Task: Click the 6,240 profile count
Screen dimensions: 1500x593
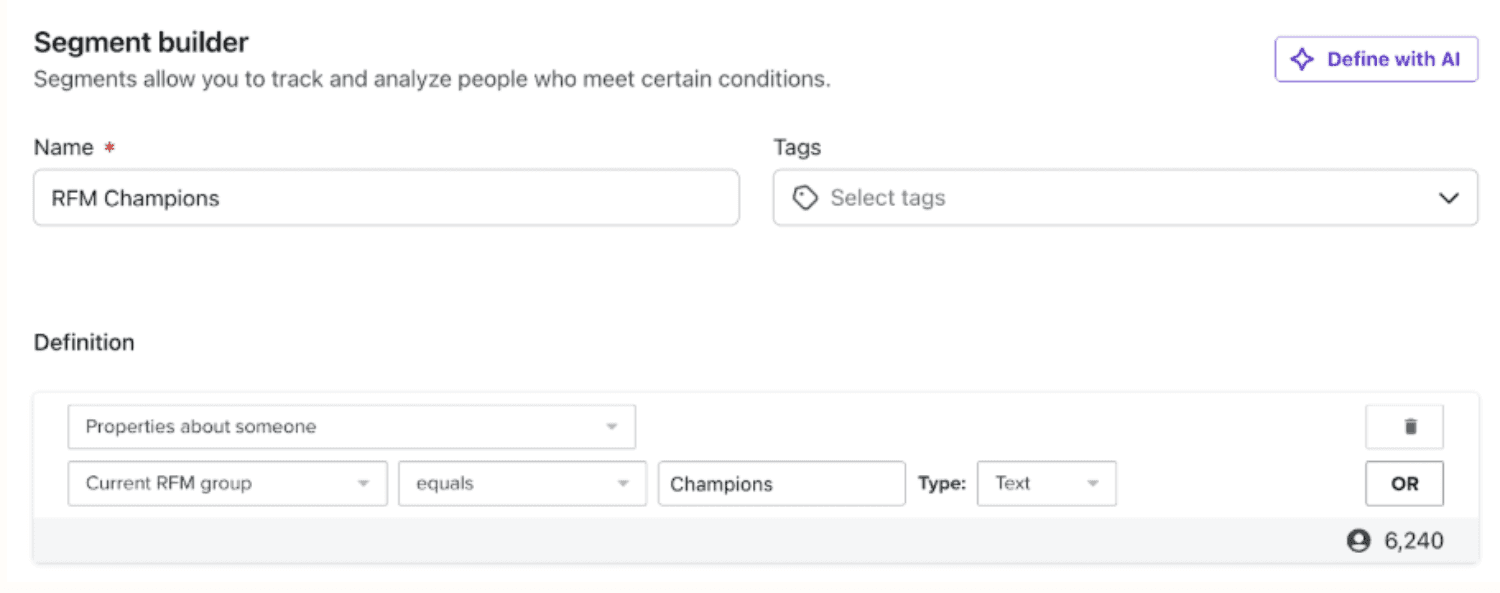Action: point(1414,541)
